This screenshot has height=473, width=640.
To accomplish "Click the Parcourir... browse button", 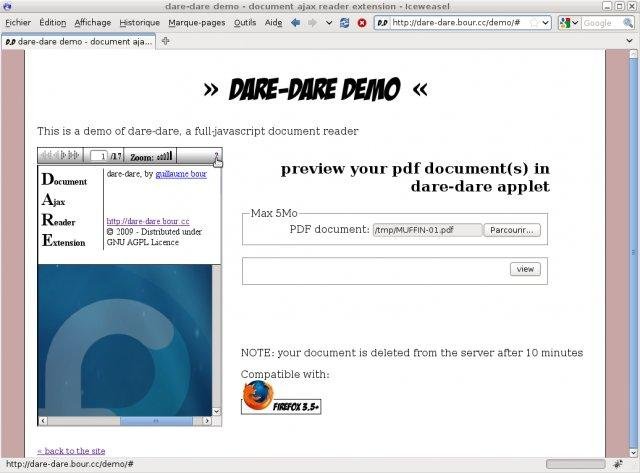I will (512, 230).
